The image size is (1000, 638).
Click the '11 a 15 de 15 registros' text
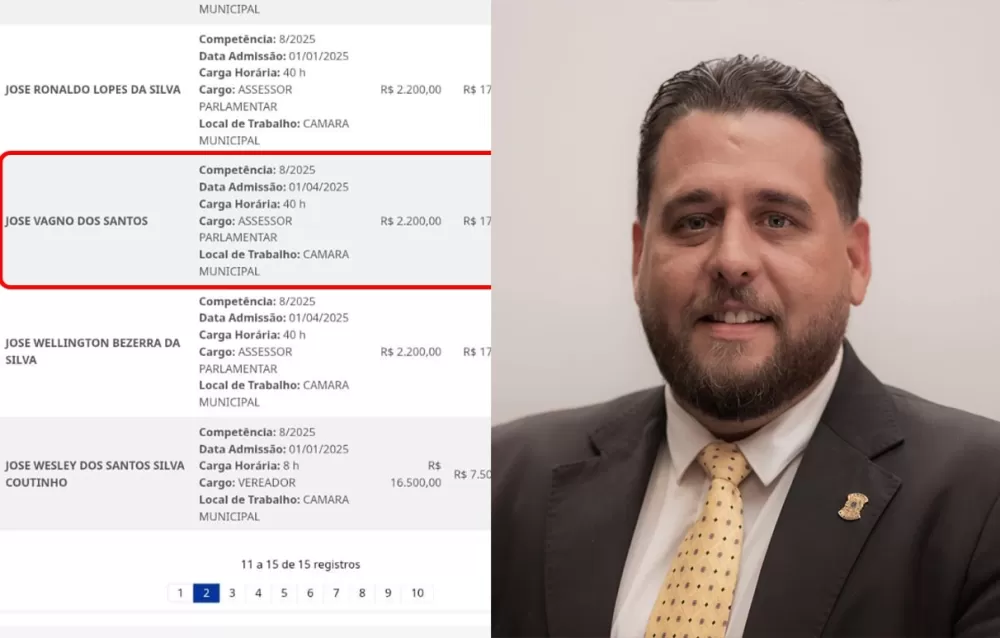pos(300,565)
